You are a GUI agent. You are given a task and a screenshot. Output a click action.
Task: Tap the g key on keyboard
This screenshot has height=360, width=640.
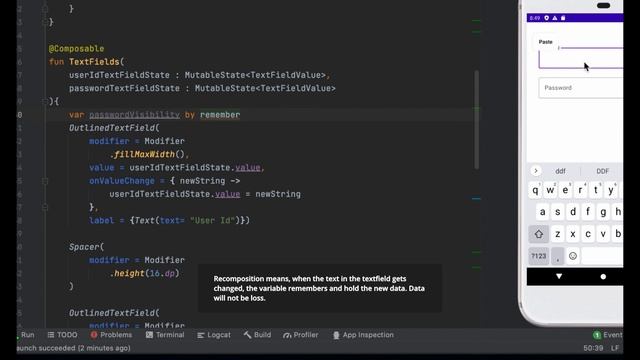click(603, 212)
